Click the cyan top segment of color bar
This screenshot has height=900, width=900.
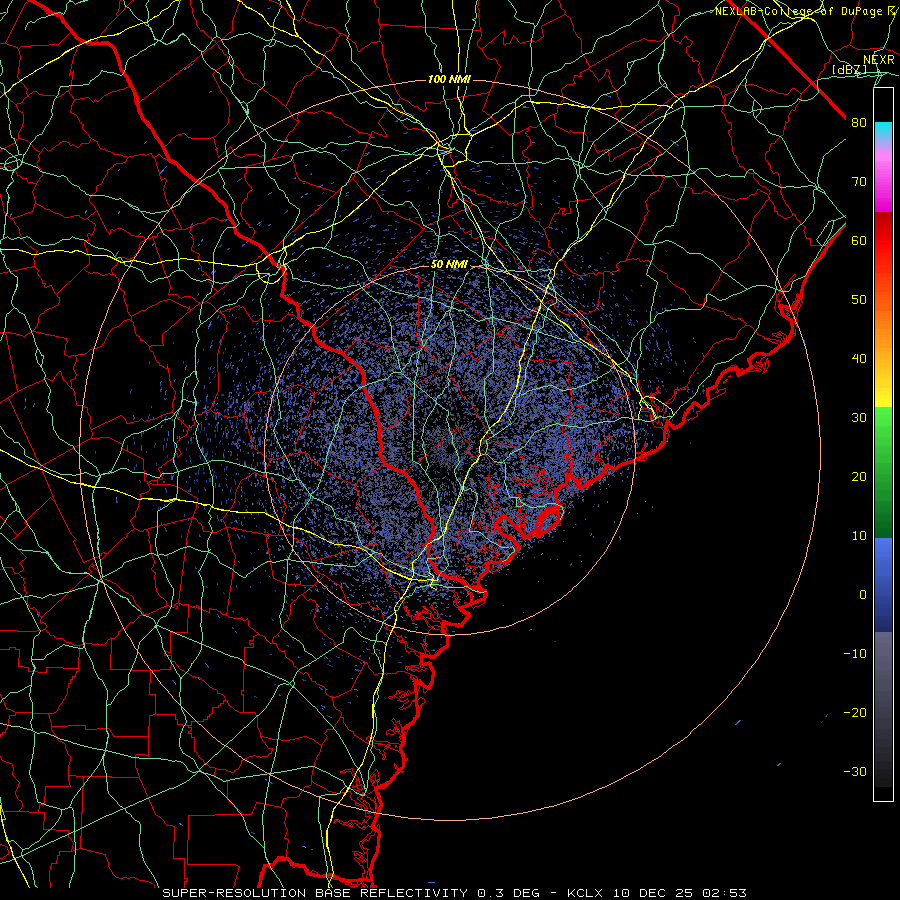(x=883, y=133)
